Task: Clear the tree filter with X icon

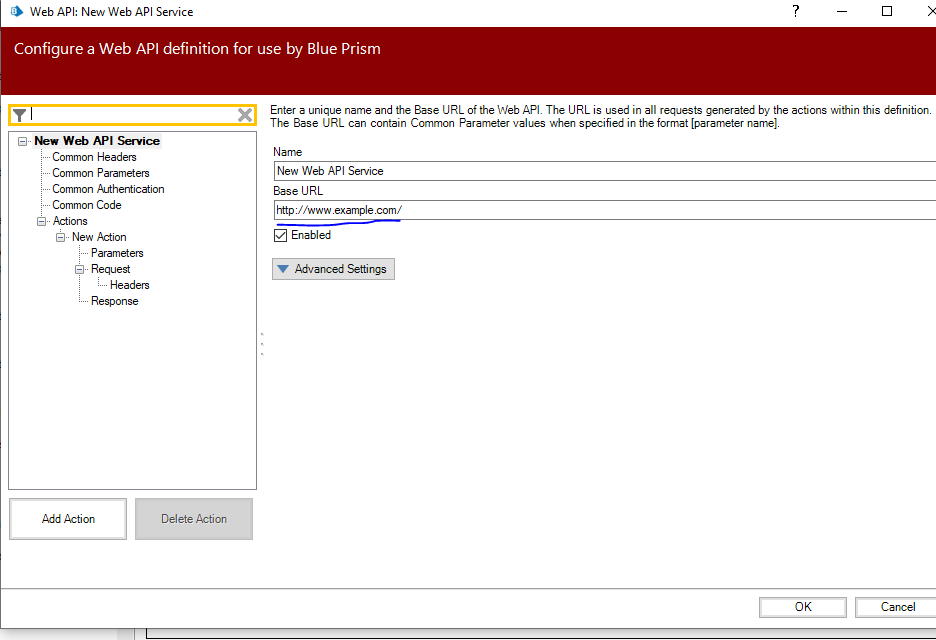Action: pyautogui.click(x=245, y=115)
